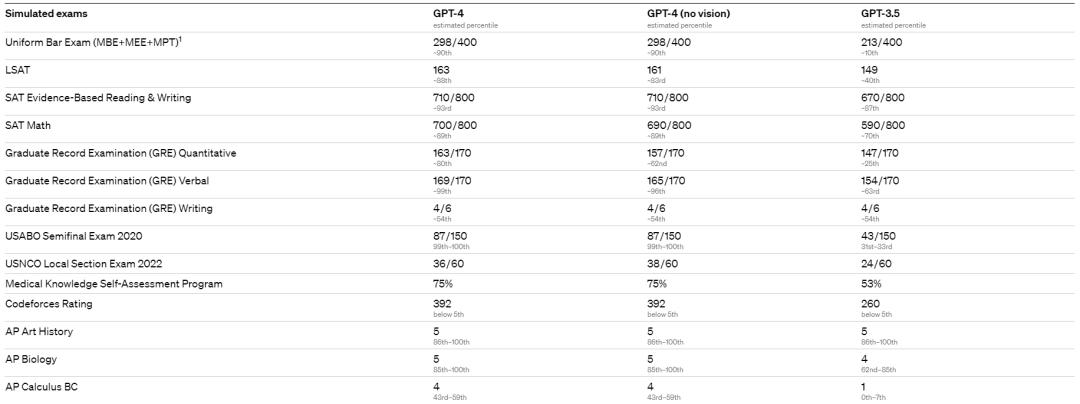Image resolution: width=1080 pixels, height=404 pixels.
Task: Select the LSAT row label
Action: pyautogui.click(x=17, y=70)
